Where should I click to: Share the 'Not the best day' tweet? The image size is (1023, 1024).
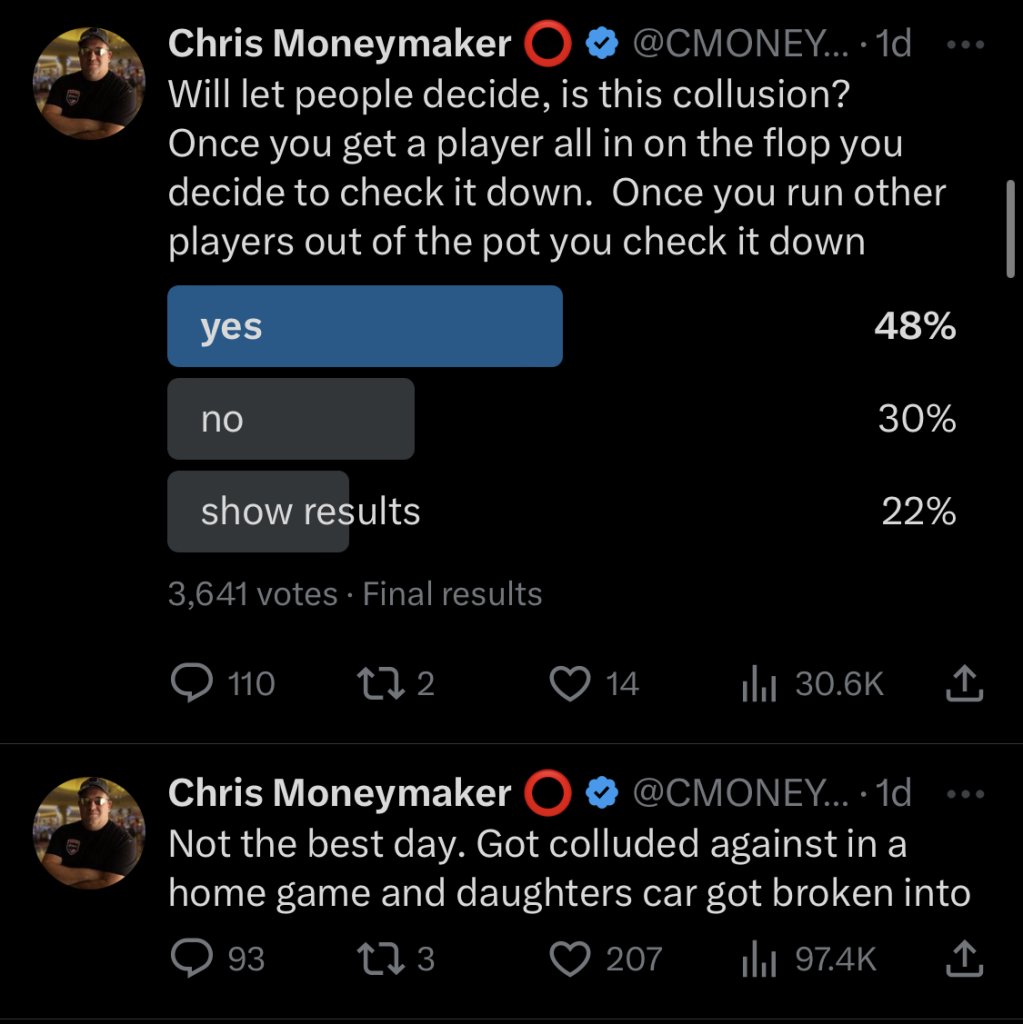[x=965, y=960]
